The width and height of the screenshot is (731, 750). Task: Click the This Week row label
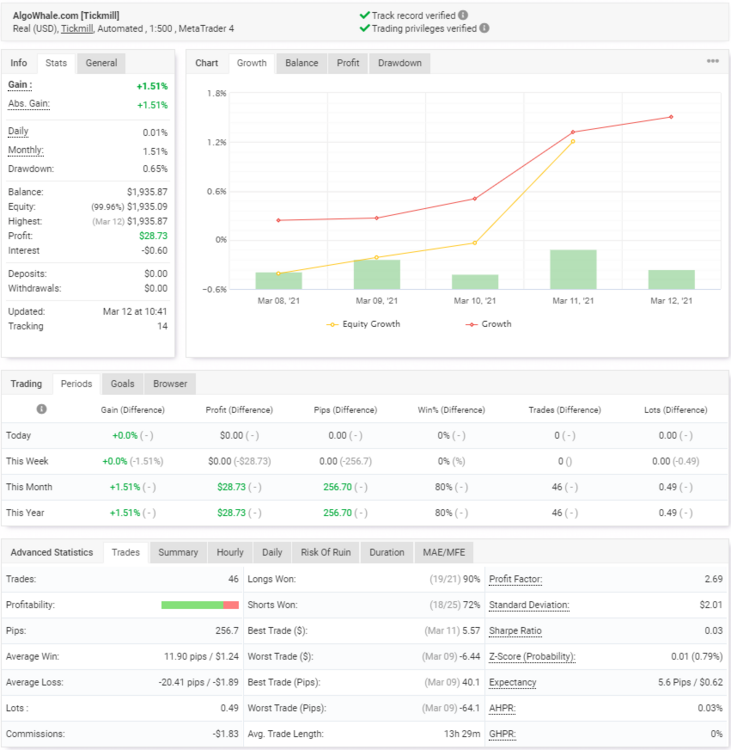pyautogui.click(x=27, y=461)
